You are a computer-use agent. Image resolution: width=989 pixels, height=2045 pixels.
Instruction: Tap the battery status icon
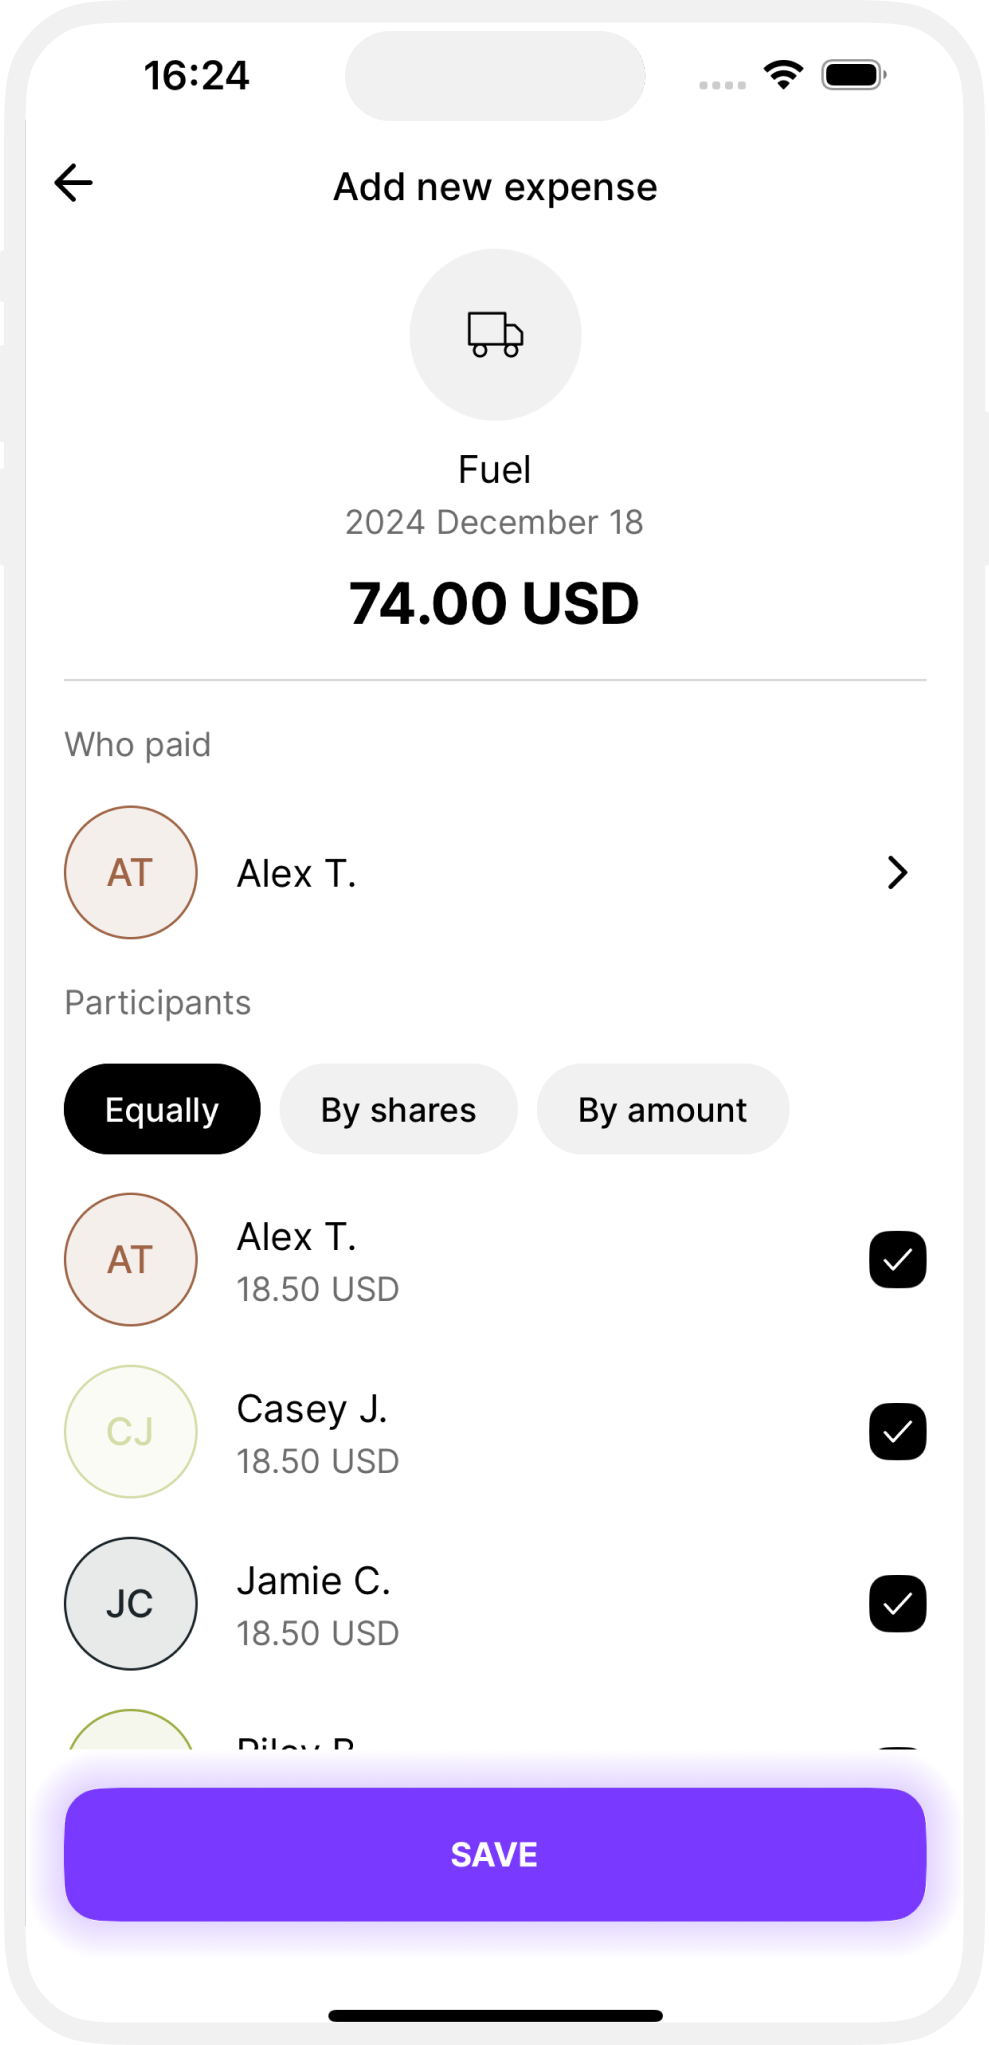pyautogui.click(x=853, y=75)
